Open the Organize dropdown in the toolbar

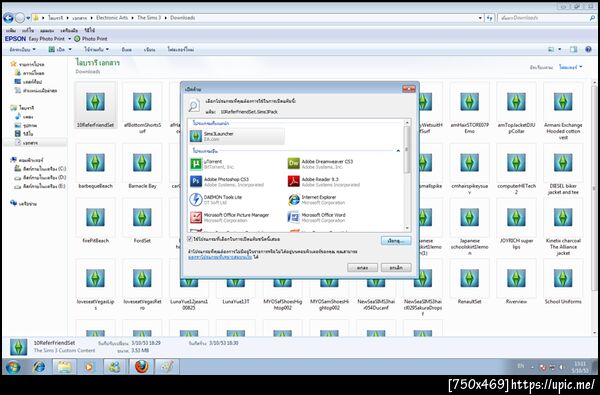click(x=23, y=49)
